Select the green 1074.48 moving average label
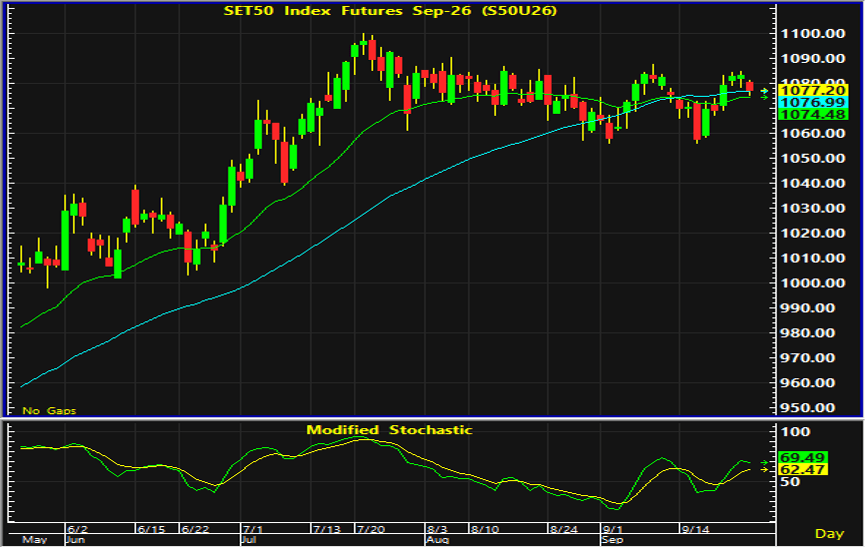866x548 pixels. (x=814, y=114)
